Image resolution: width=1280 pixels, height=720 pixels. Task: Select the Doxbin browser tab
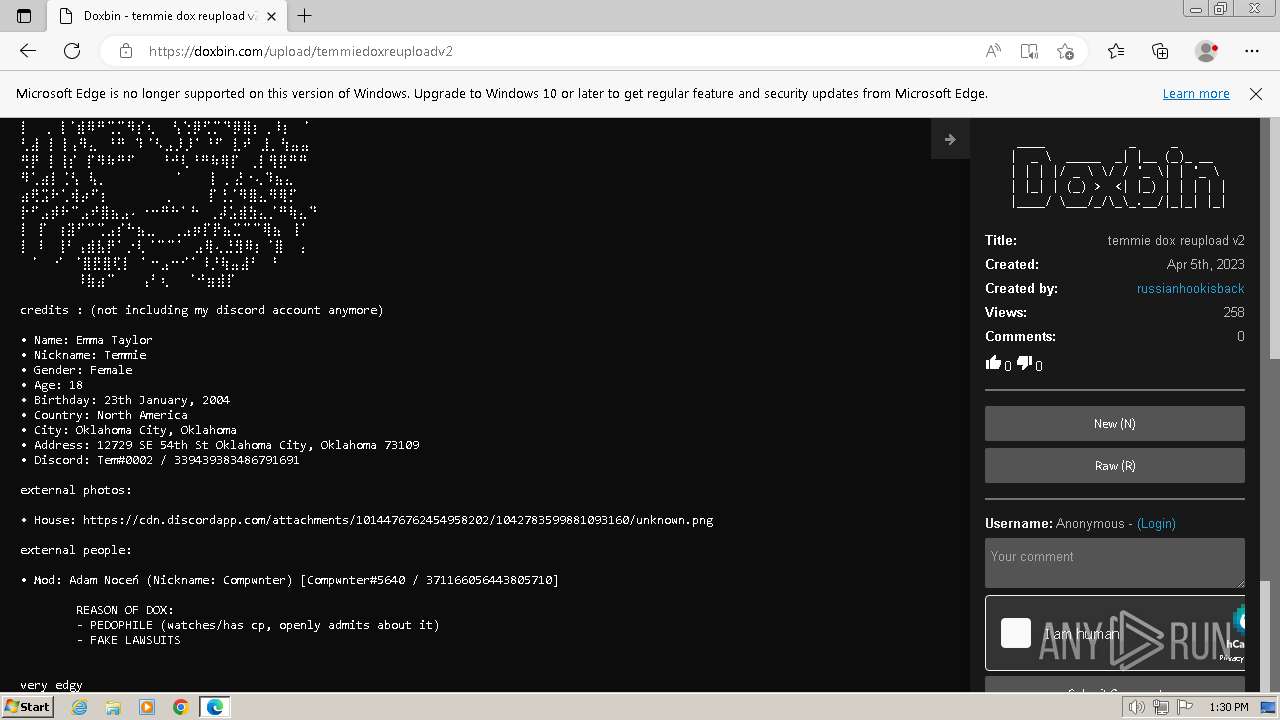pyautogui.click(x=166, y=16)
